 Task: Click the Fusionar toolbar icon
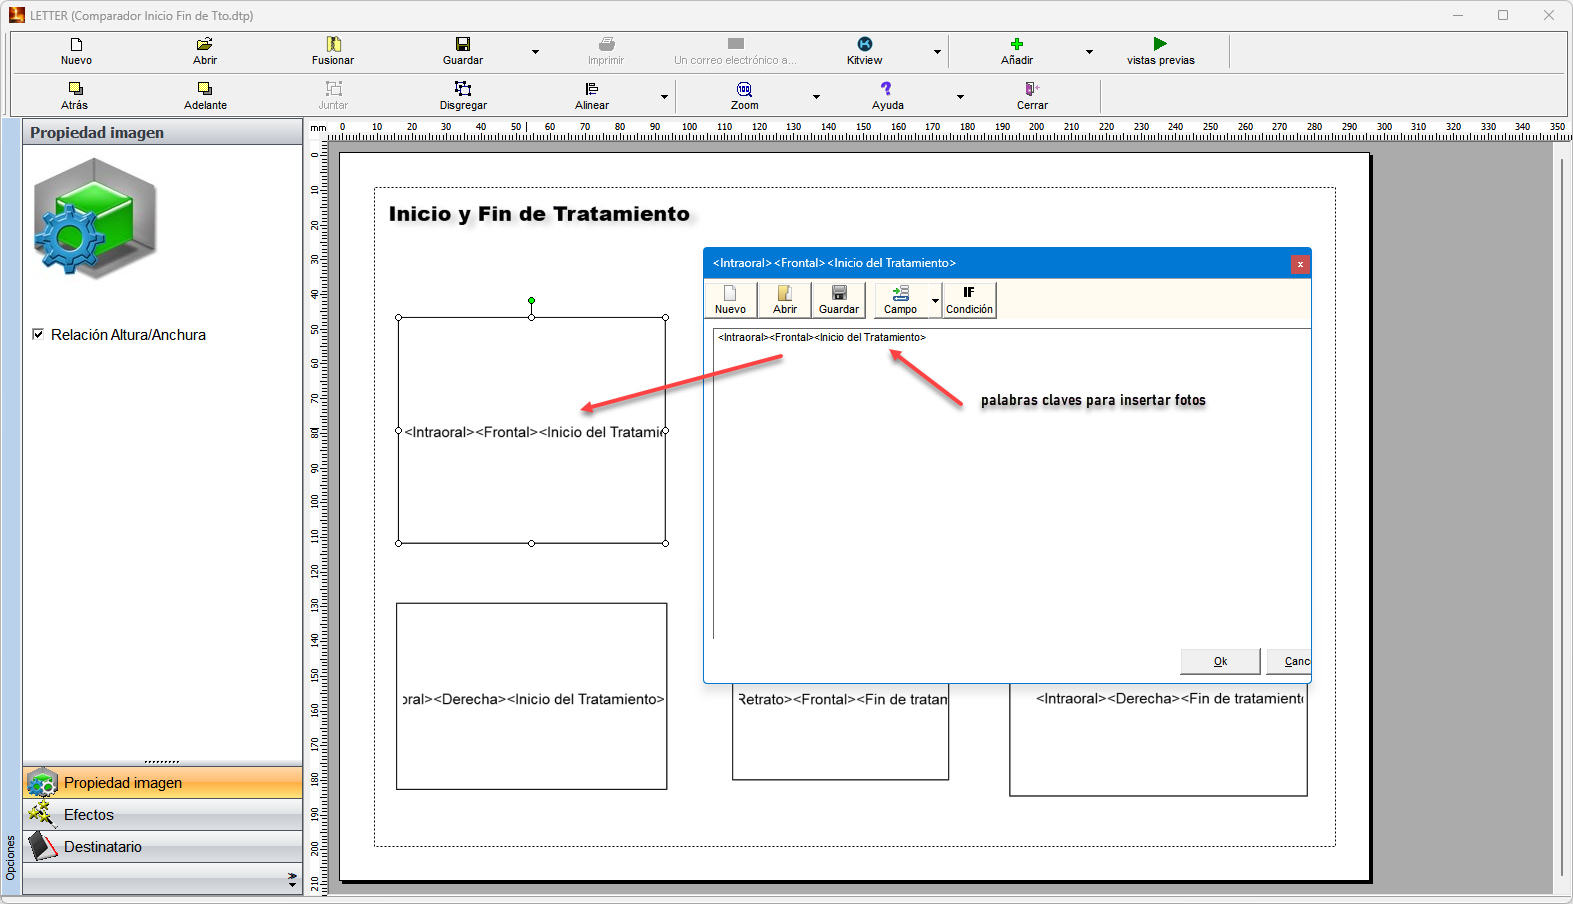(x=333, y=45)
